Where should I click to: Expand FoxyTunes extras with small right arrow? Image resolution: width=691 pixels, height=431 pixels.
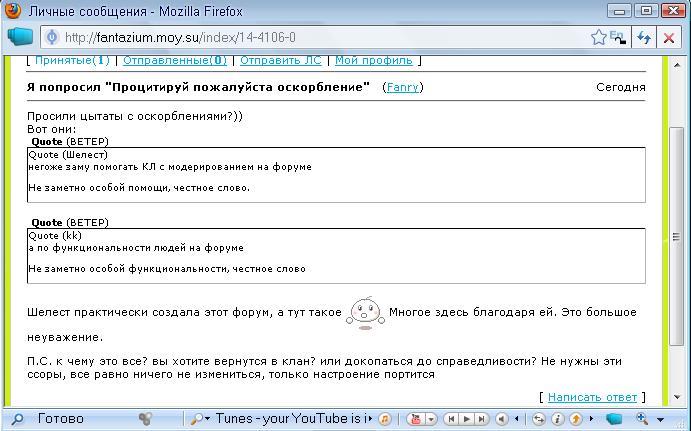pos(591,419)
